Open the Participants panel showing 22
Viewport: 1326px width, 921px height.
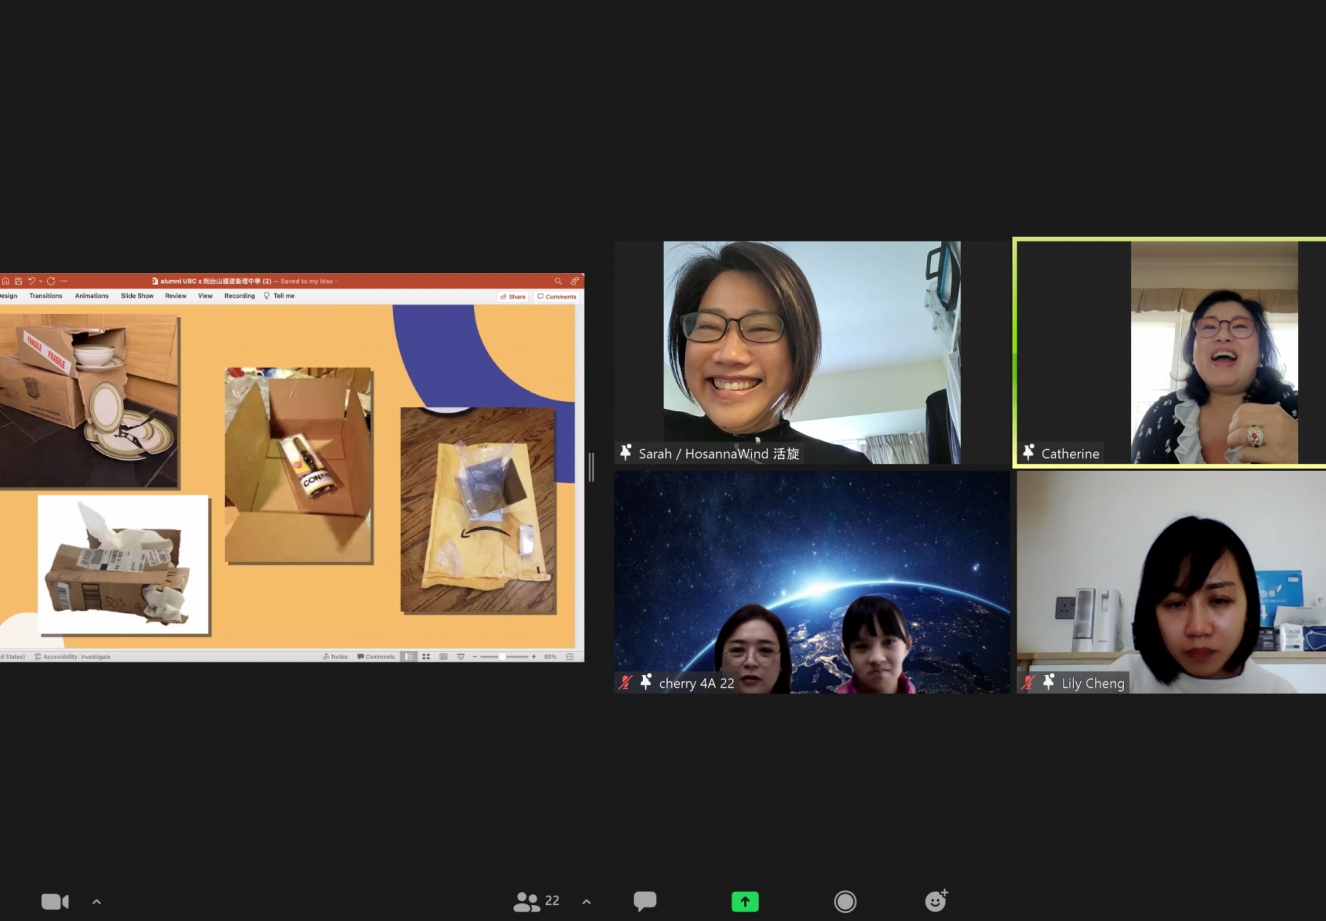coord(537,901)
